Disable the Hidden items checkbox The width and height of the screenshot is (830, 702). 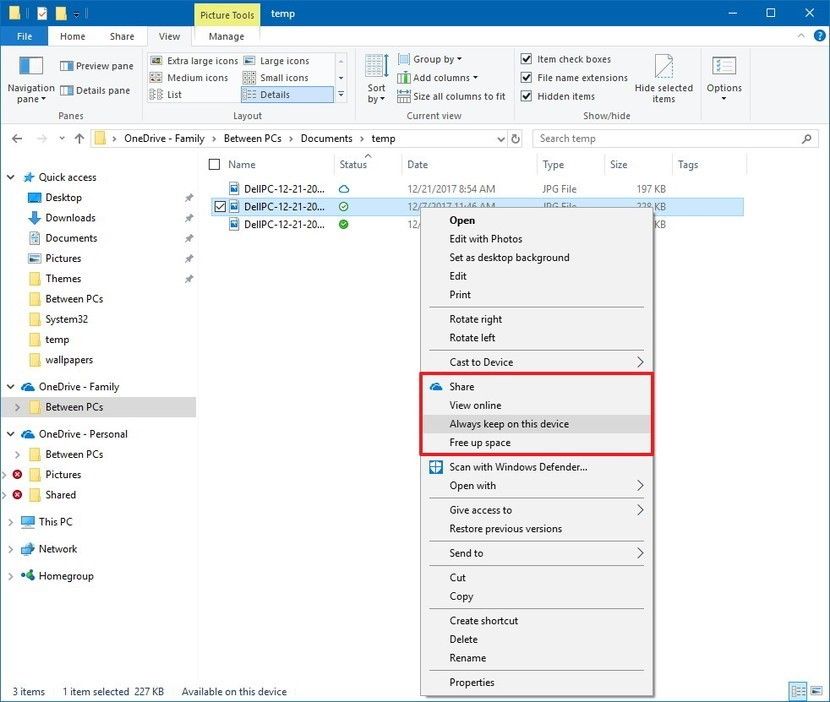tap(527, 96)
